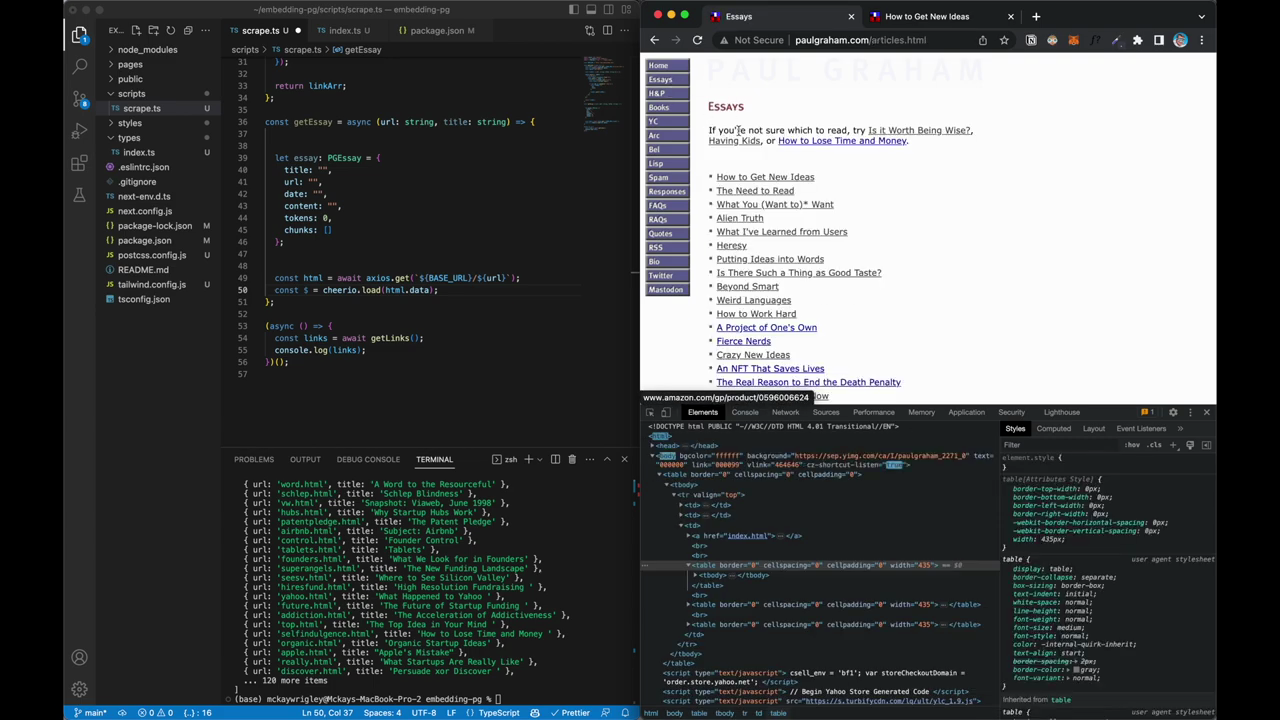The height and width of the screenshot is (720, 1280).
Task: Open the DEBUG CONSOLE panel tab
Action: [368, 459]
